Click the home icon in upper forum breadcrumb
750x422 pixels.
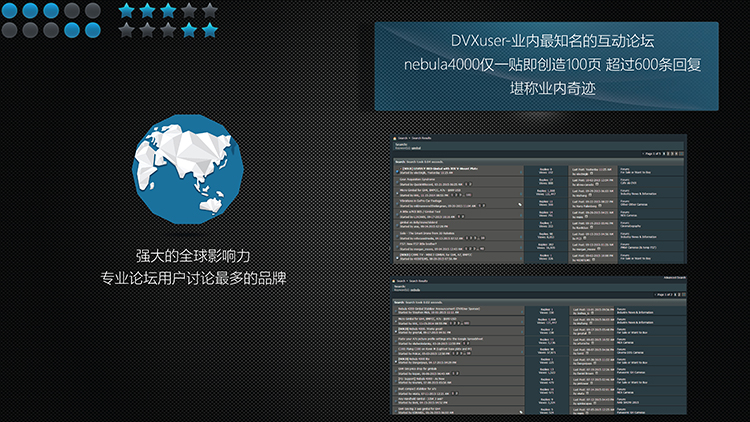tap(395, 138)
